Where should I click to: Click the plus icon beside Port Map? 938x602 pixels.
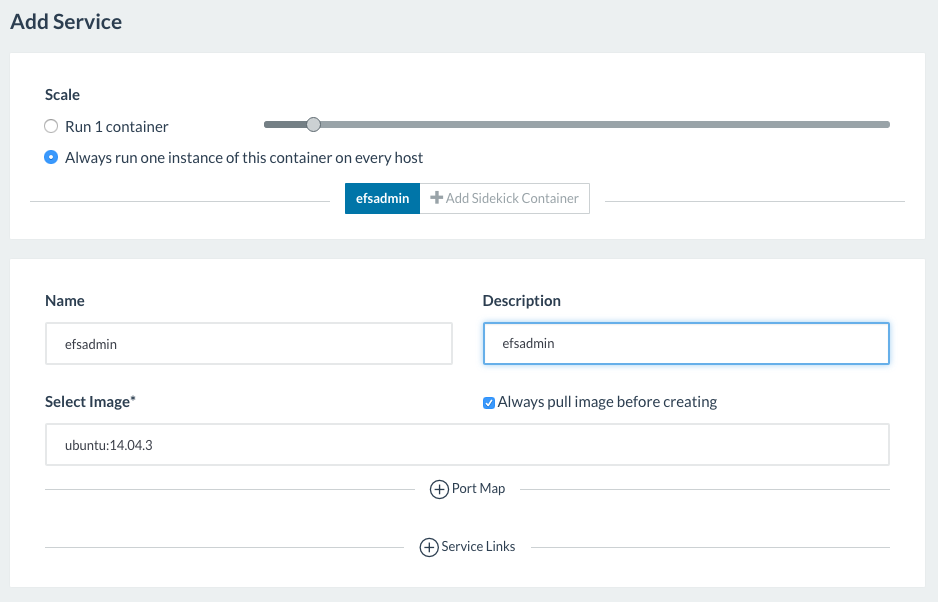[x=439, y=489]
